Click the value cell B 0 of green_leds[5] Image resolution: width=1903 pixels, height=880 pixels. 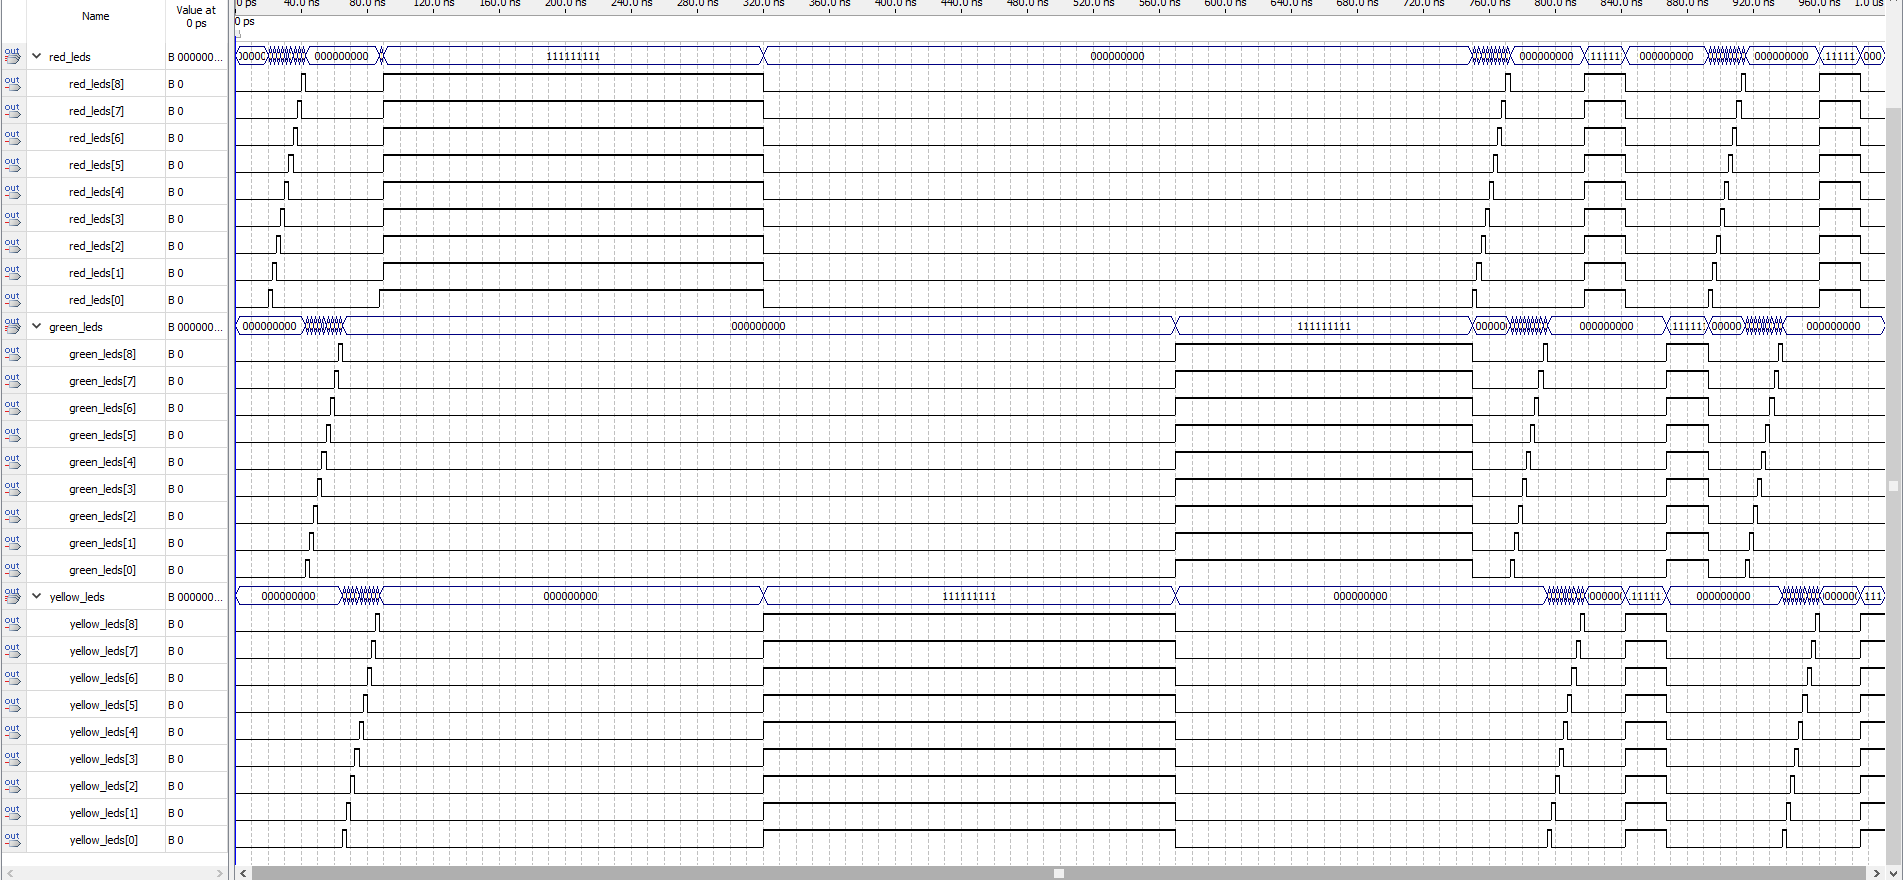pos(196,435)
